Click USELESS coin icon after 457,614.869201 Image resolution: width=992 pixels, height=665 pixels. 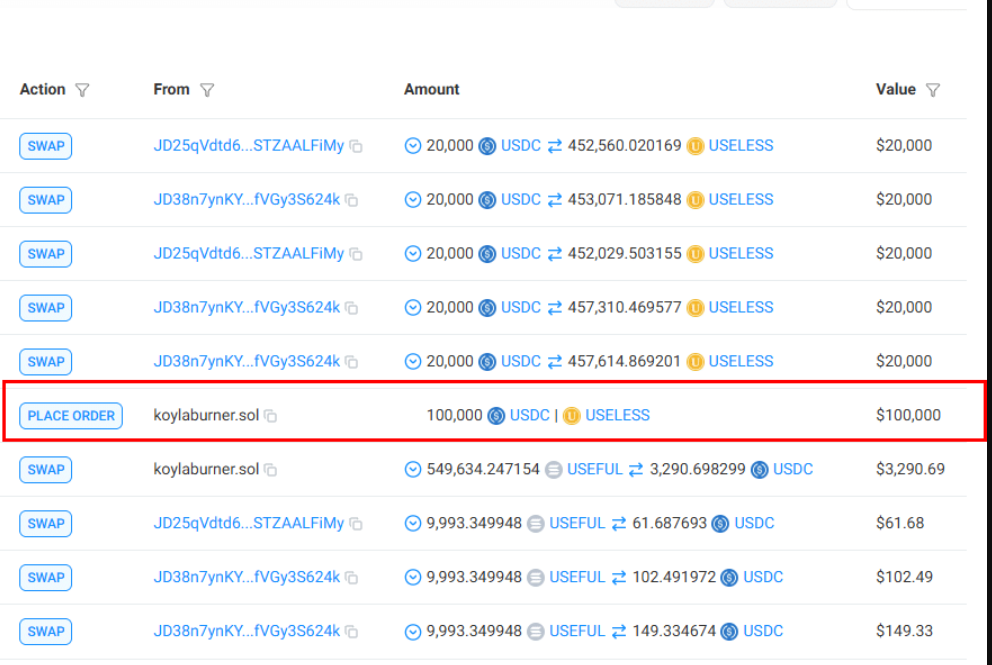(695, 362)
